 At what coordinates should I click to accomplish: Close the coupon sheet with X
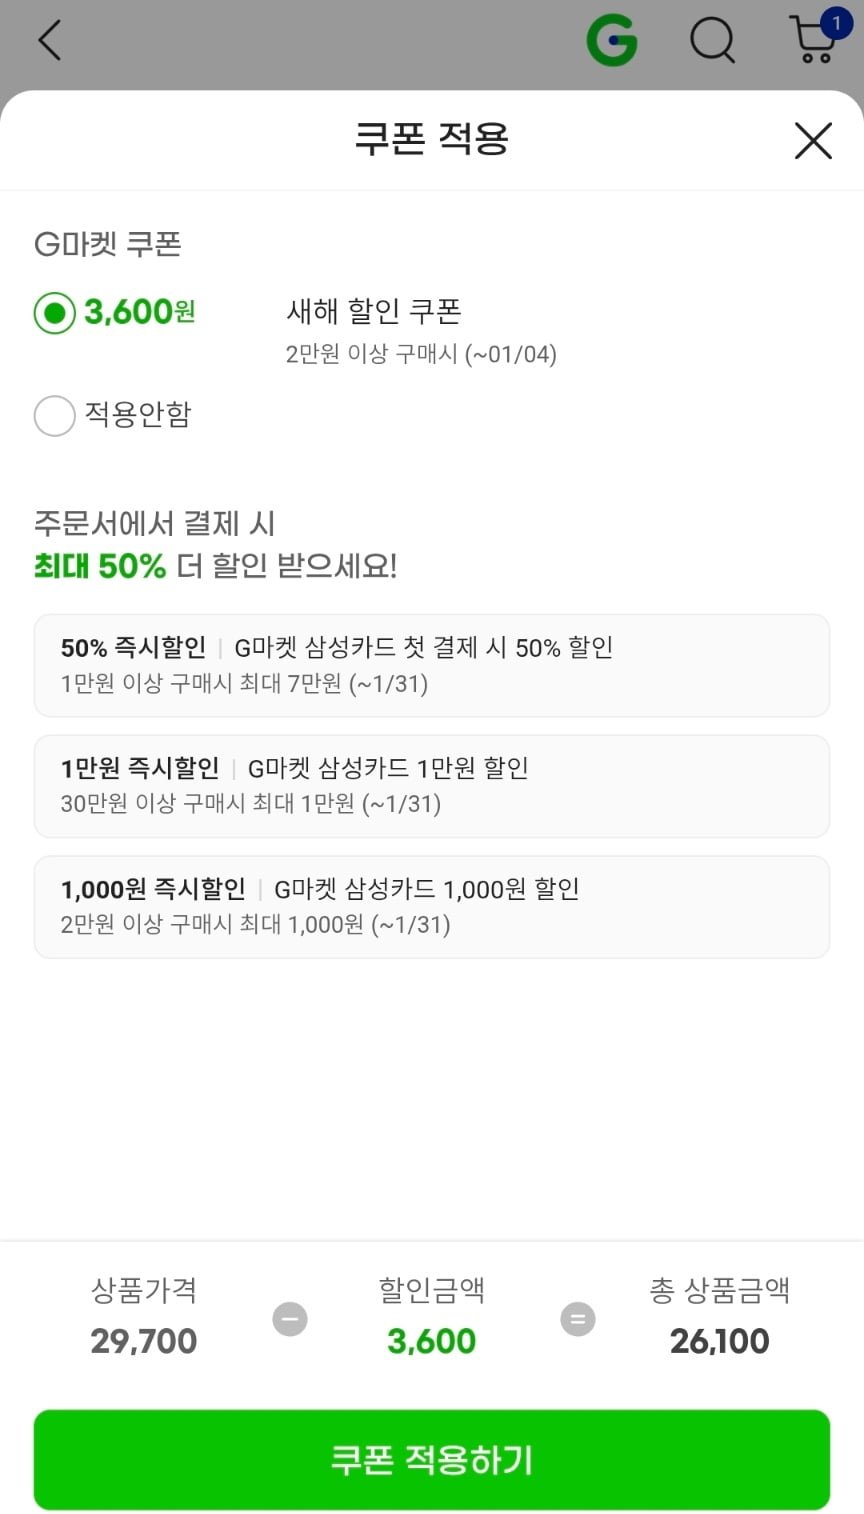click(813, 141)
